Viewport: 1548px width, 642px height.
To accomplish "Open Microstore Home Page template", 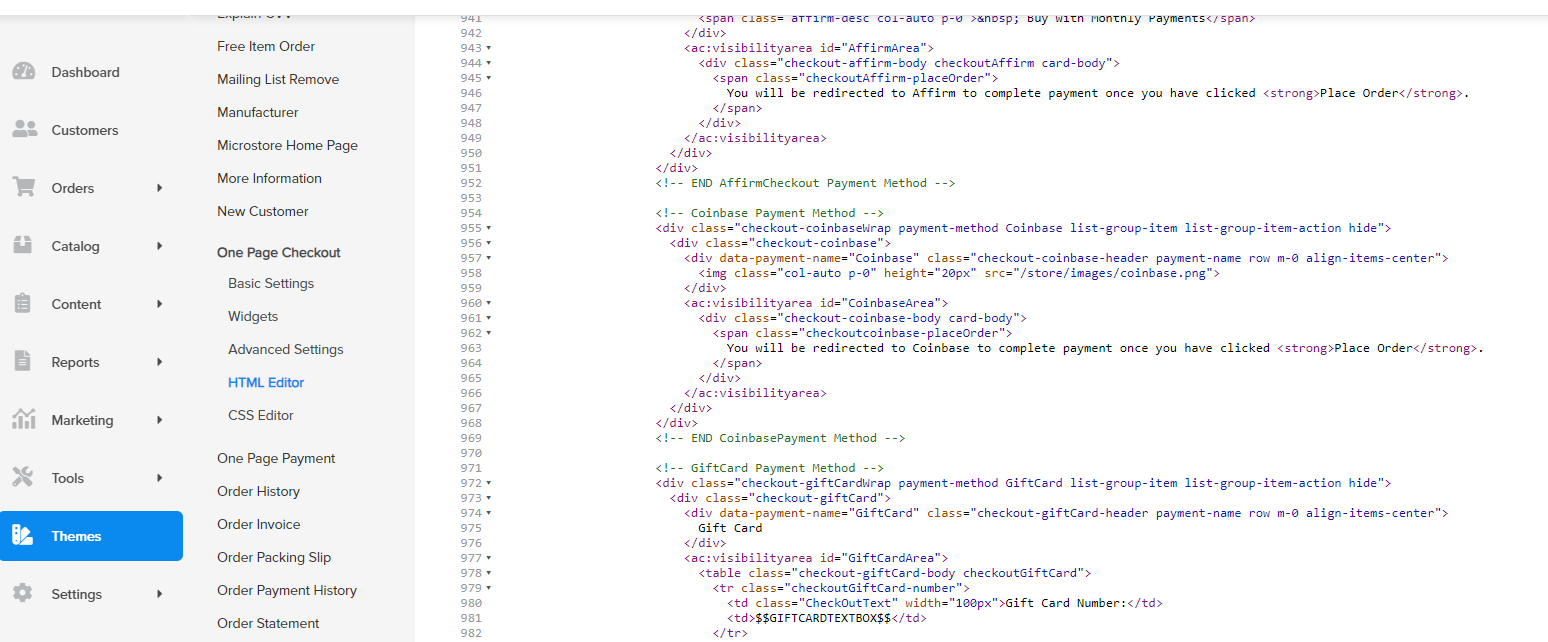I will coord(287,145).
